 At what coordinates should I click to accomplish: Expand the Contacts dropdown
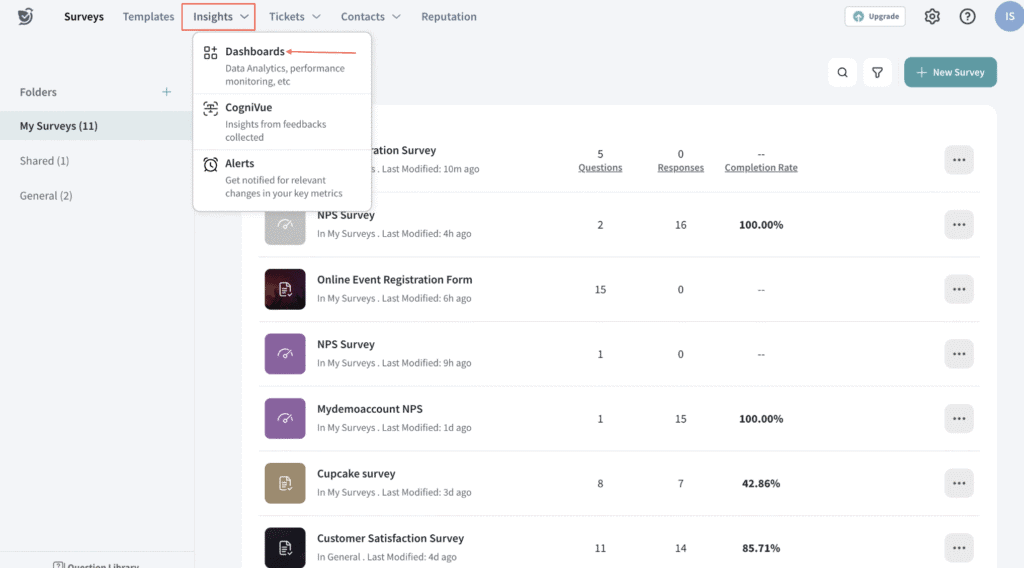point(370,17)
